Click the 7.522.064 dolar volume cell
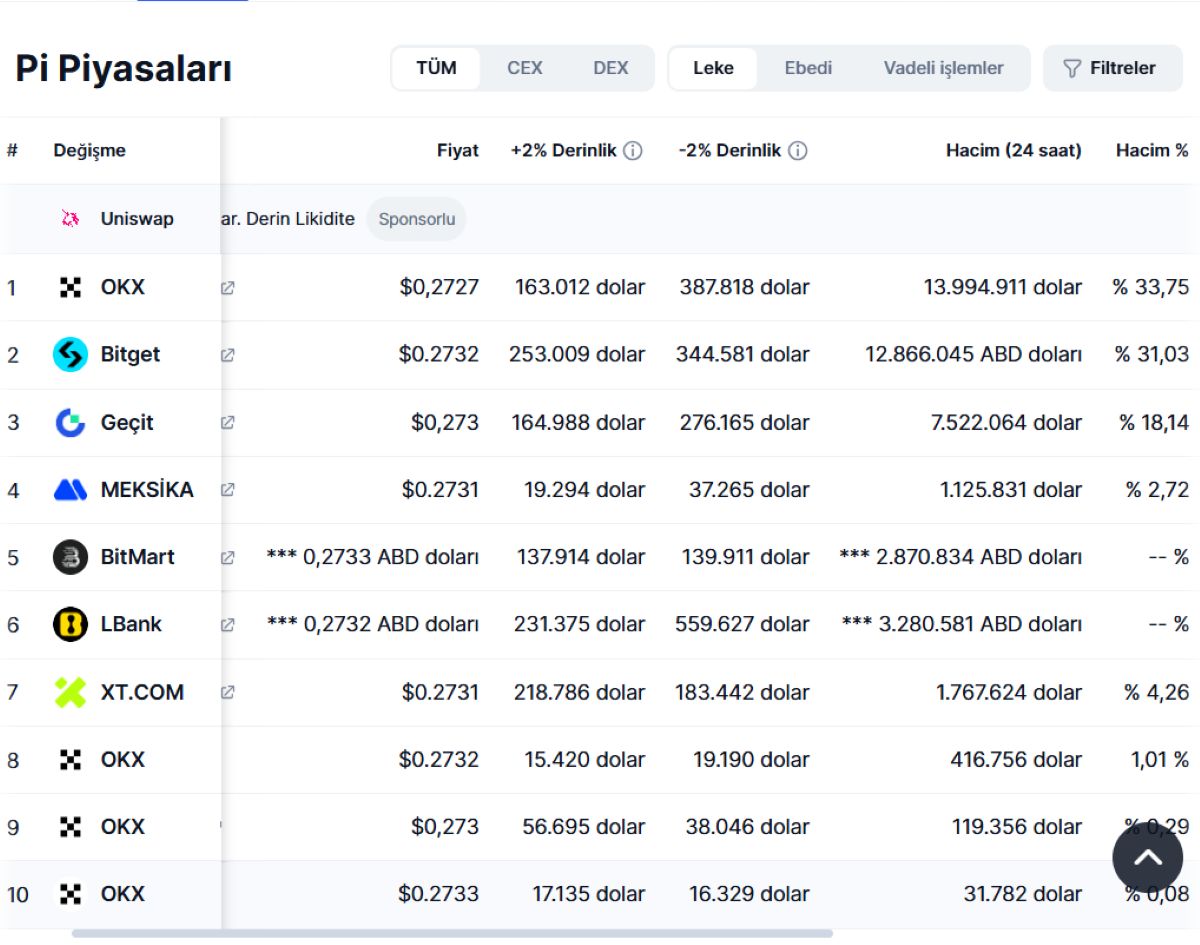 tap(1006, 423)
